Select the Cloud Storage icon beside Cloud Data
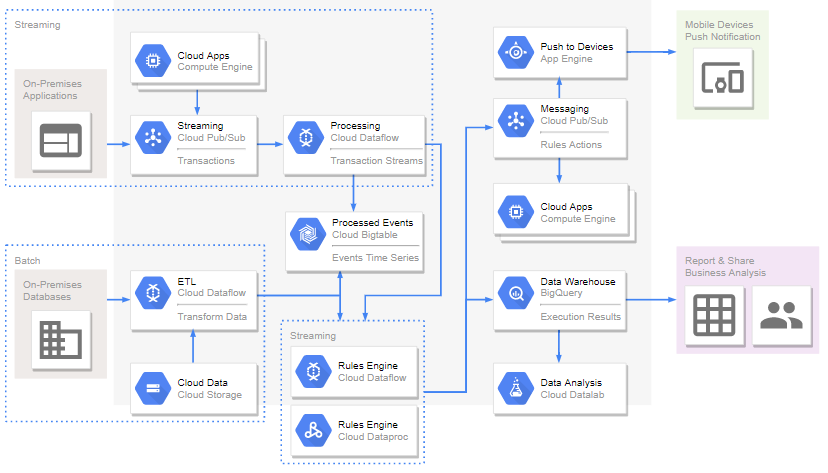The width and height of the screenshot is (828, 473). point(153,388)
